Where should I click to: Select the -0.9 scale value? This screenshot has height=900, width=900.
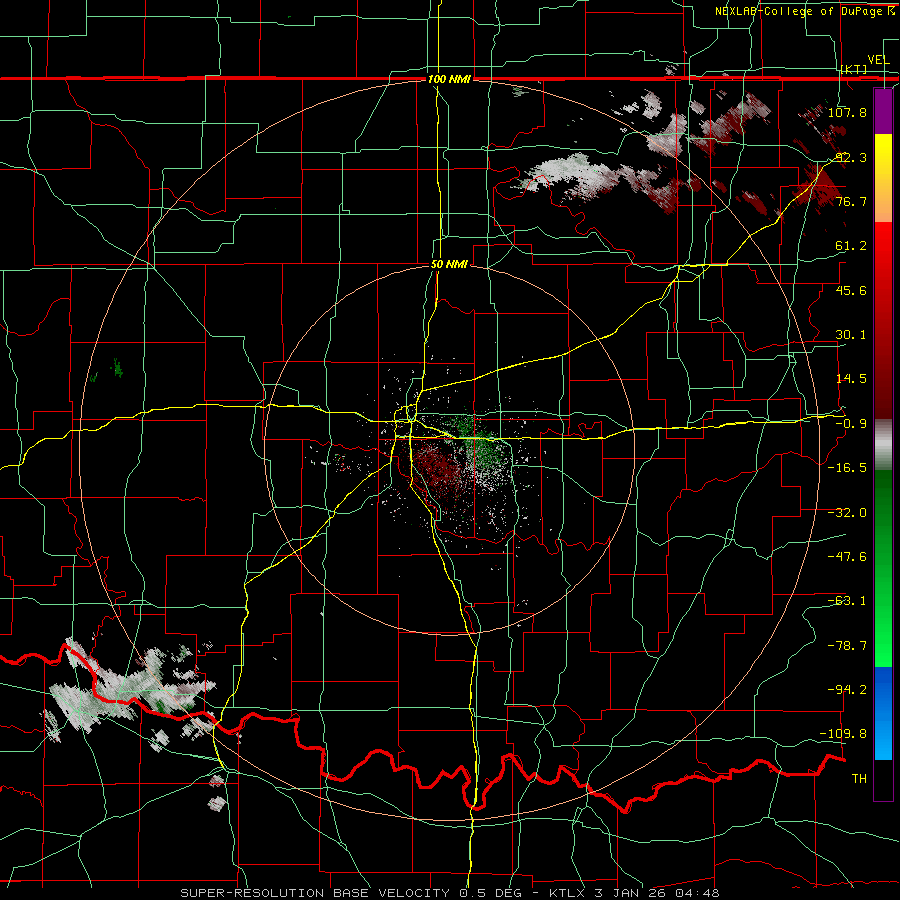tap(851, 424)
